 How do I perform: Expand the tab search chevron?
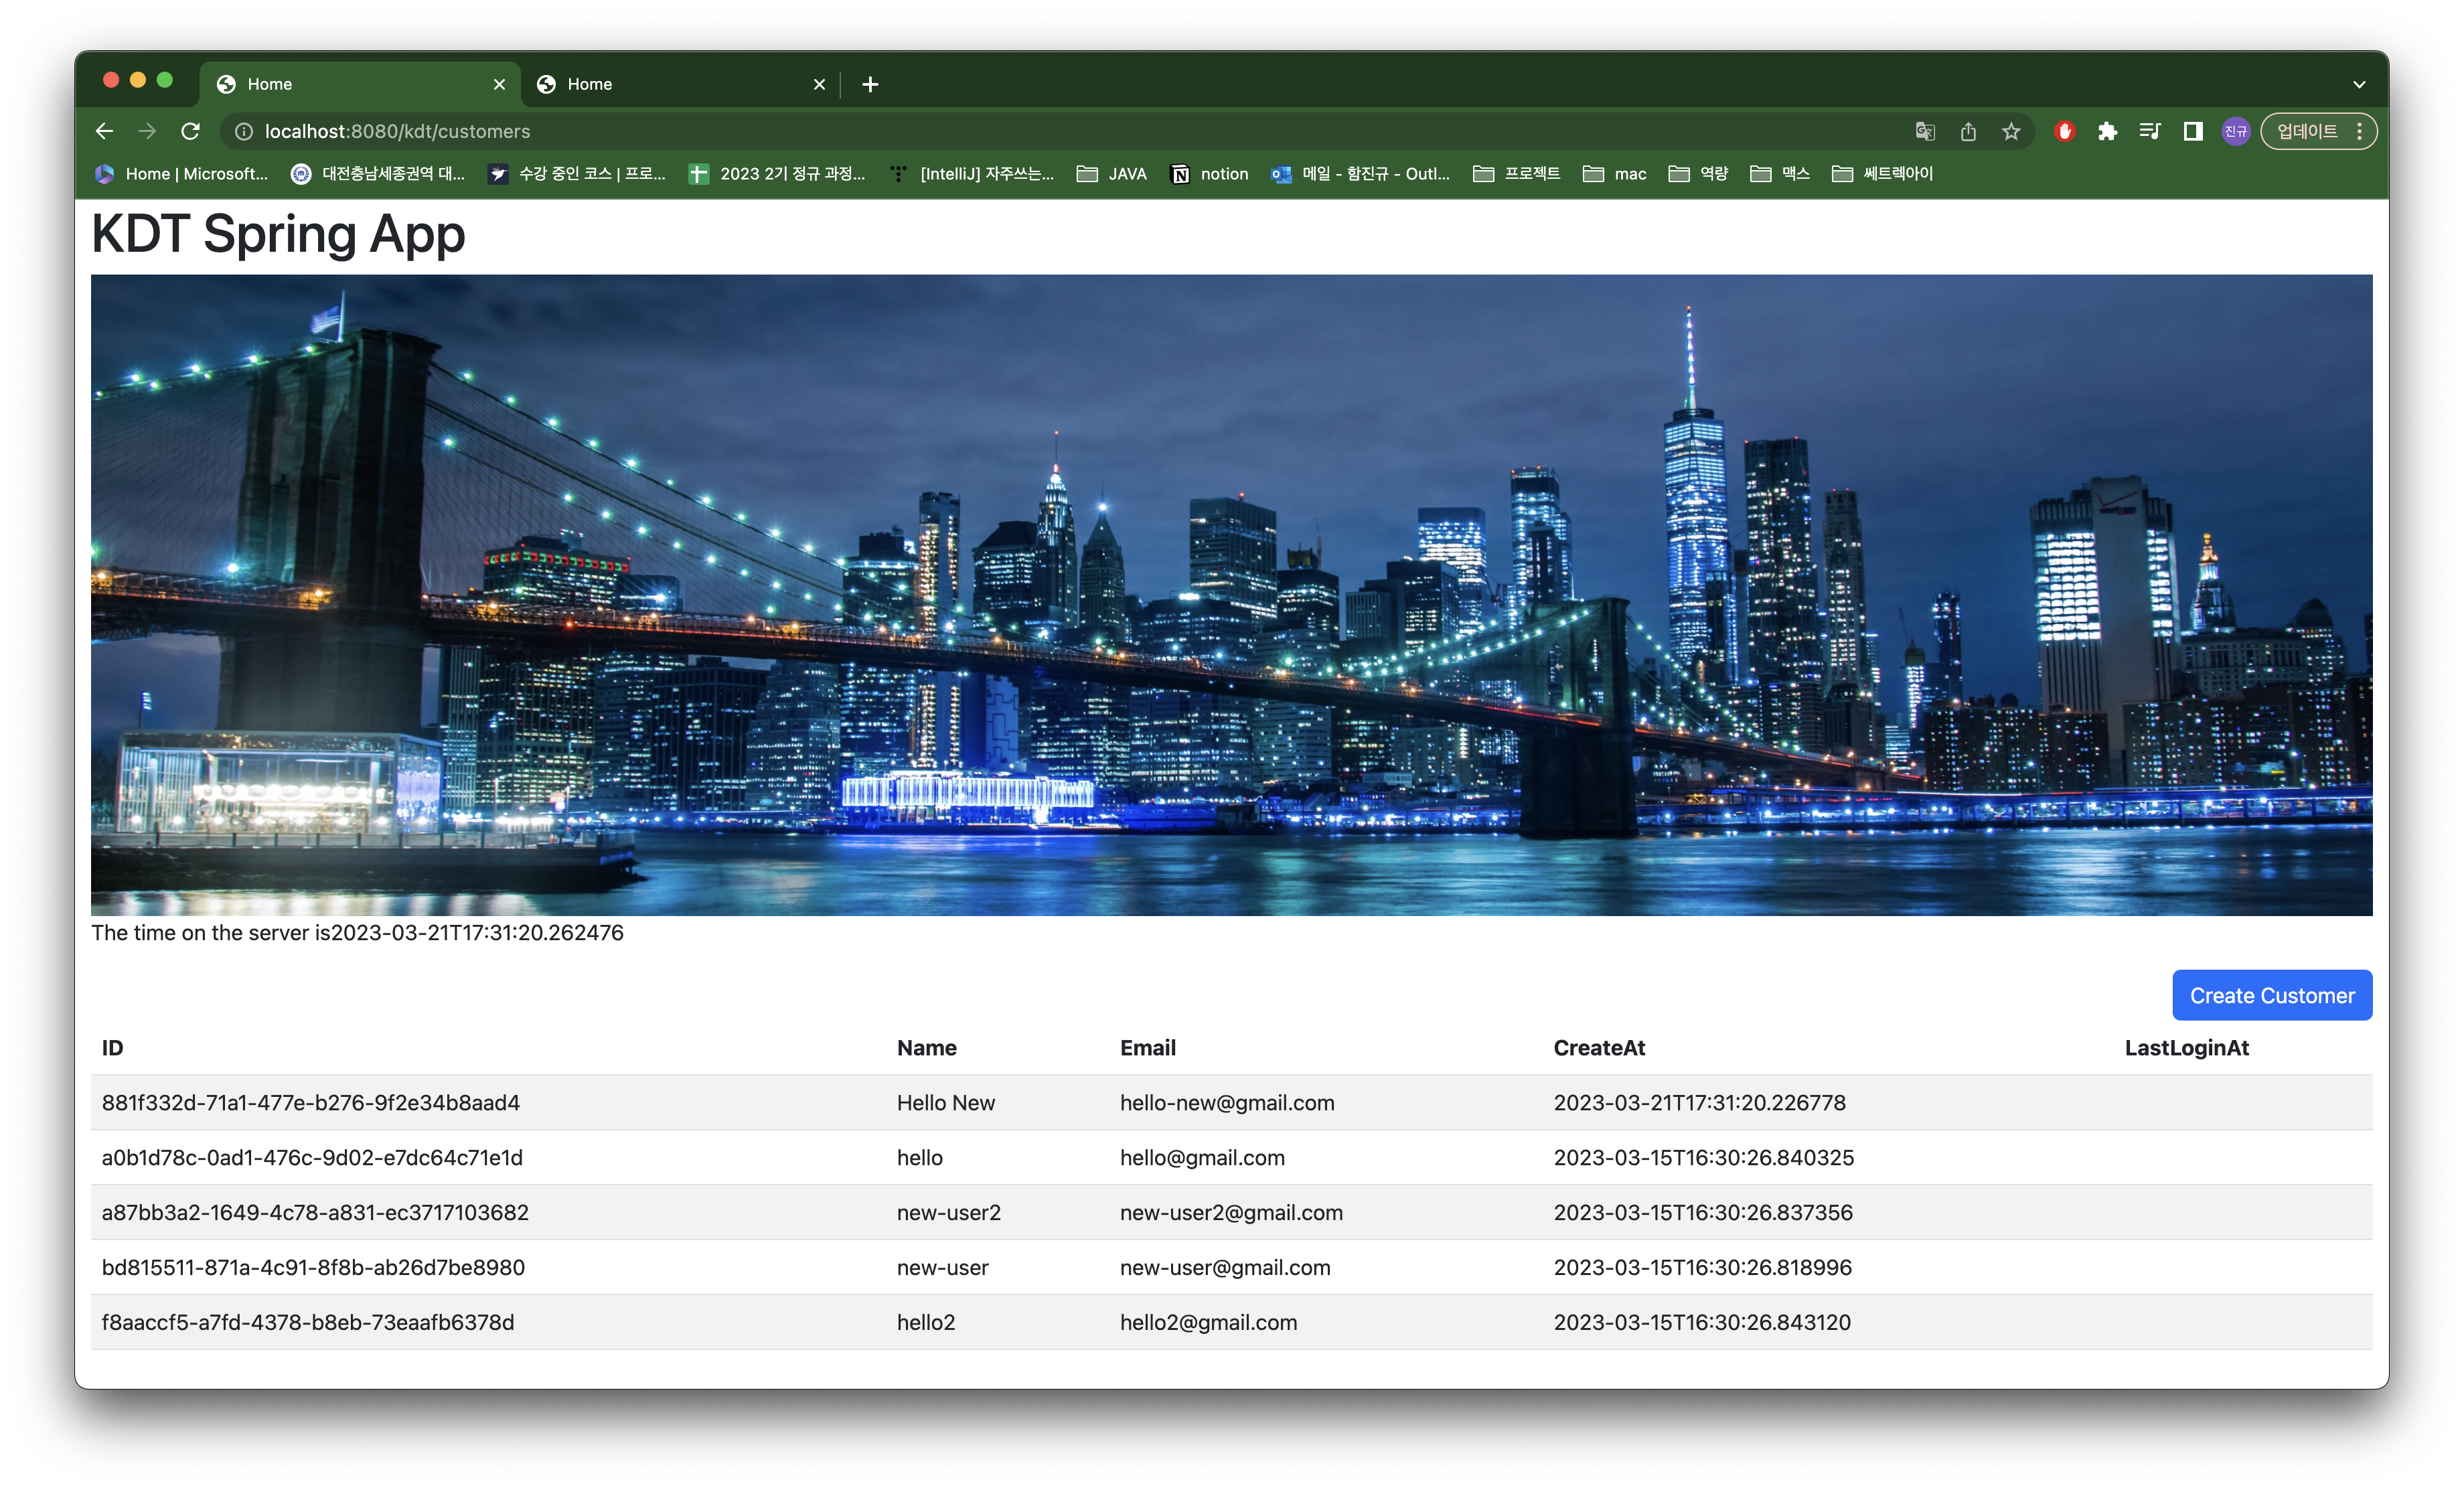2359,85
